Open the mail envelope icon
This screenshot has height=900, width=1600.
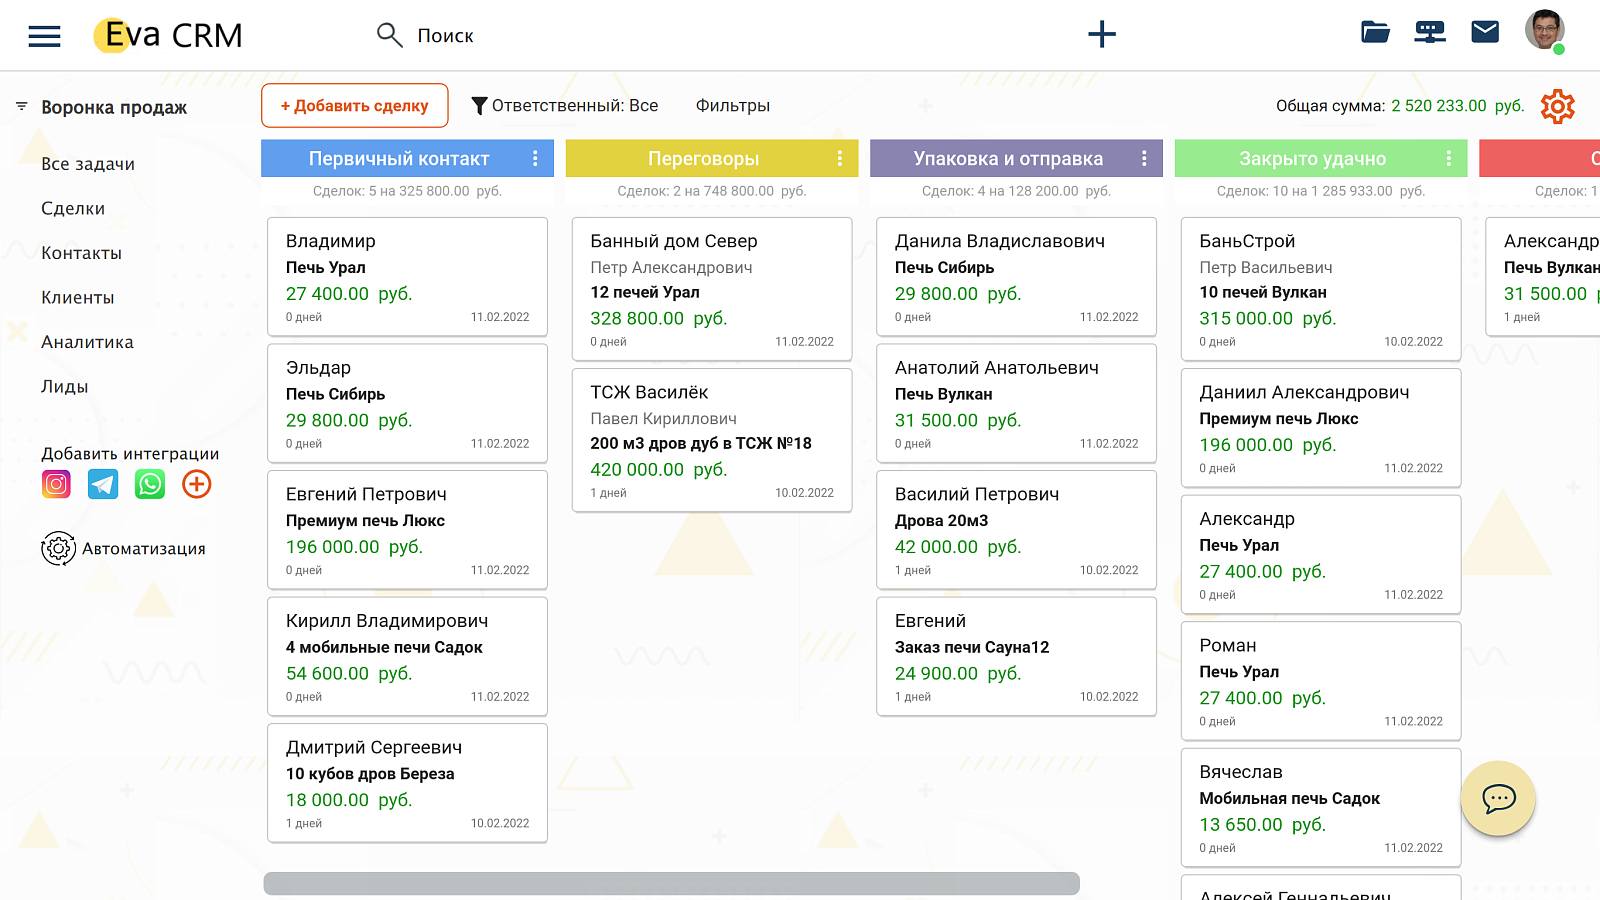[1485, 32]
